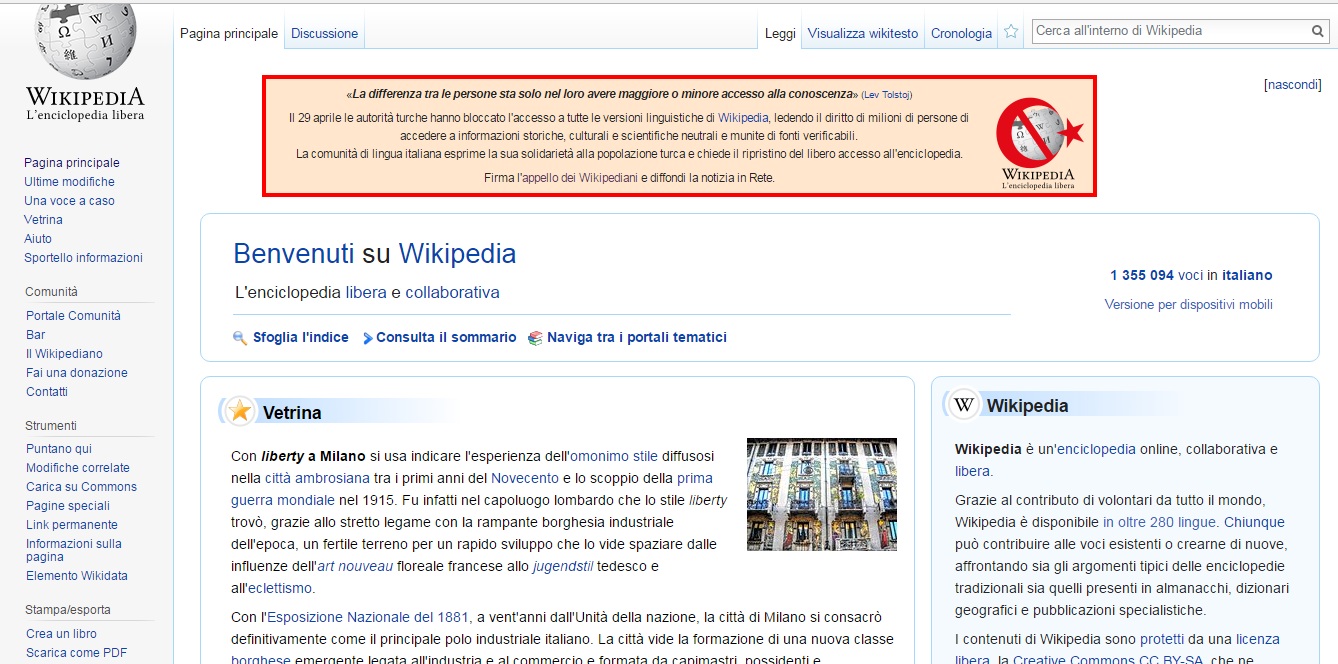Click the Sfoglia l'indice magnifier icon
This screenshot has width=1338, height=664.
point(240,338)
